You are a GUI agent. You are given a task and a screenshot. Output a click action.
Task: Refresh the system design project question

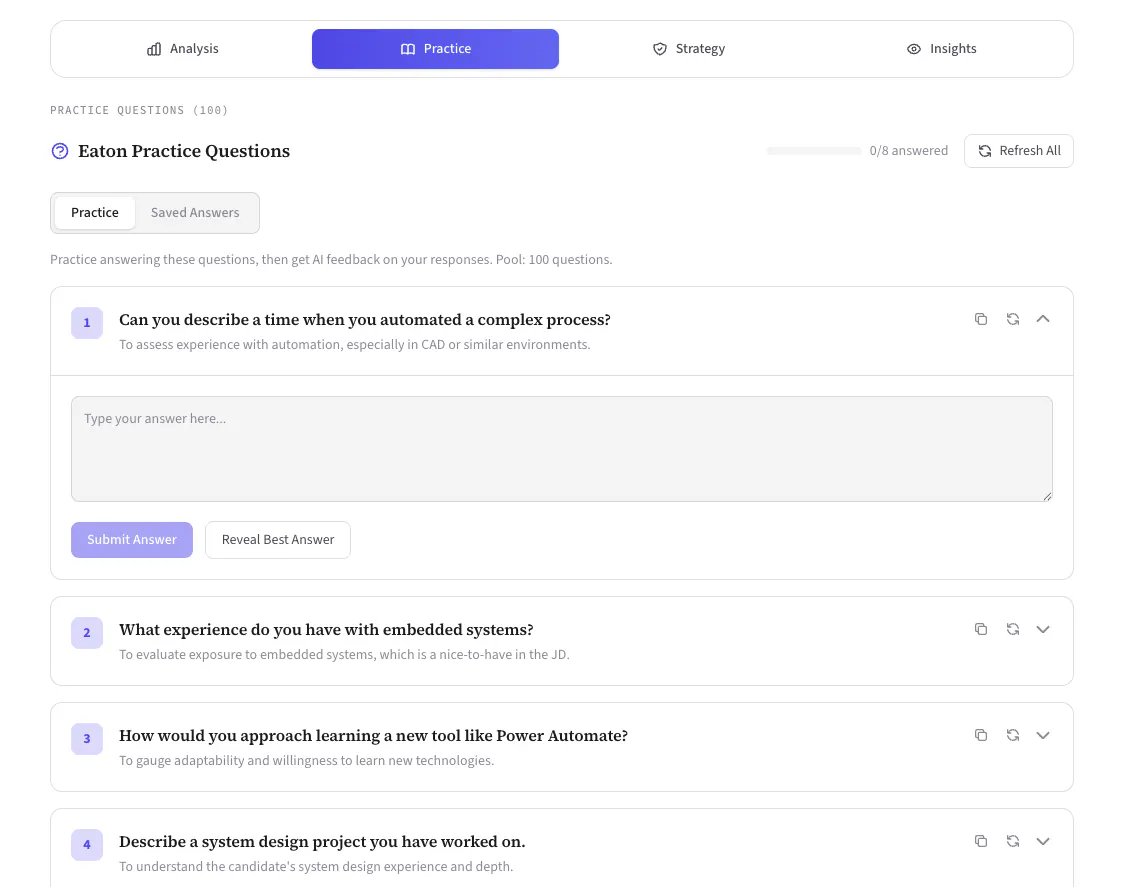[x=1012, y=841]
